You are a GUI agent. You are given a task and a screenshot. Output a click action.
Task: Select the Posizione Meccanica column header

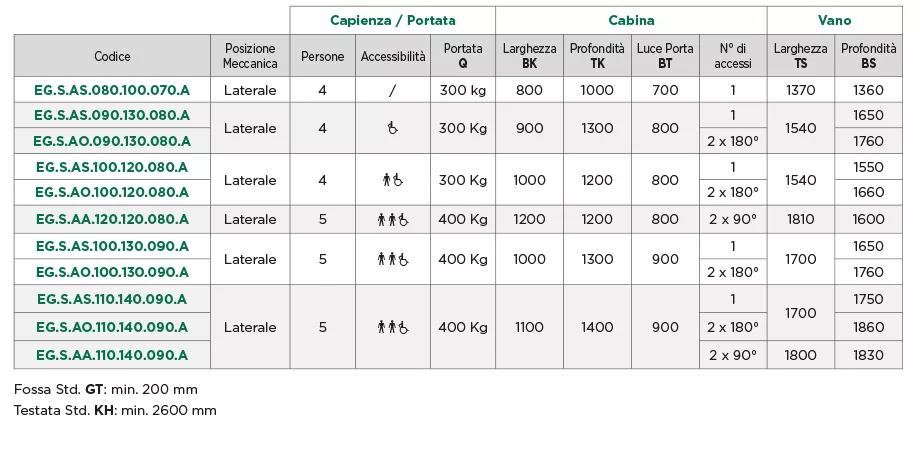pyautogui.click(x=250, y=56)
